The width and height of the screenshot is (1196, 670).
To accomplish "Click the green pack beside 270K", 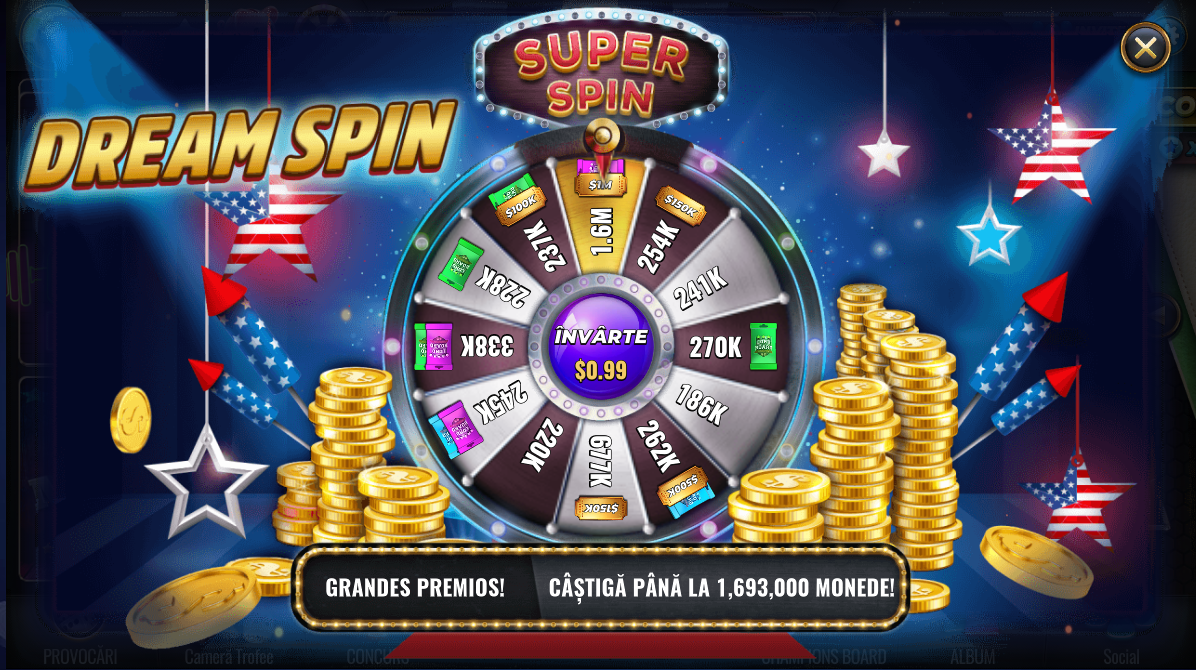I will point(763,346).
